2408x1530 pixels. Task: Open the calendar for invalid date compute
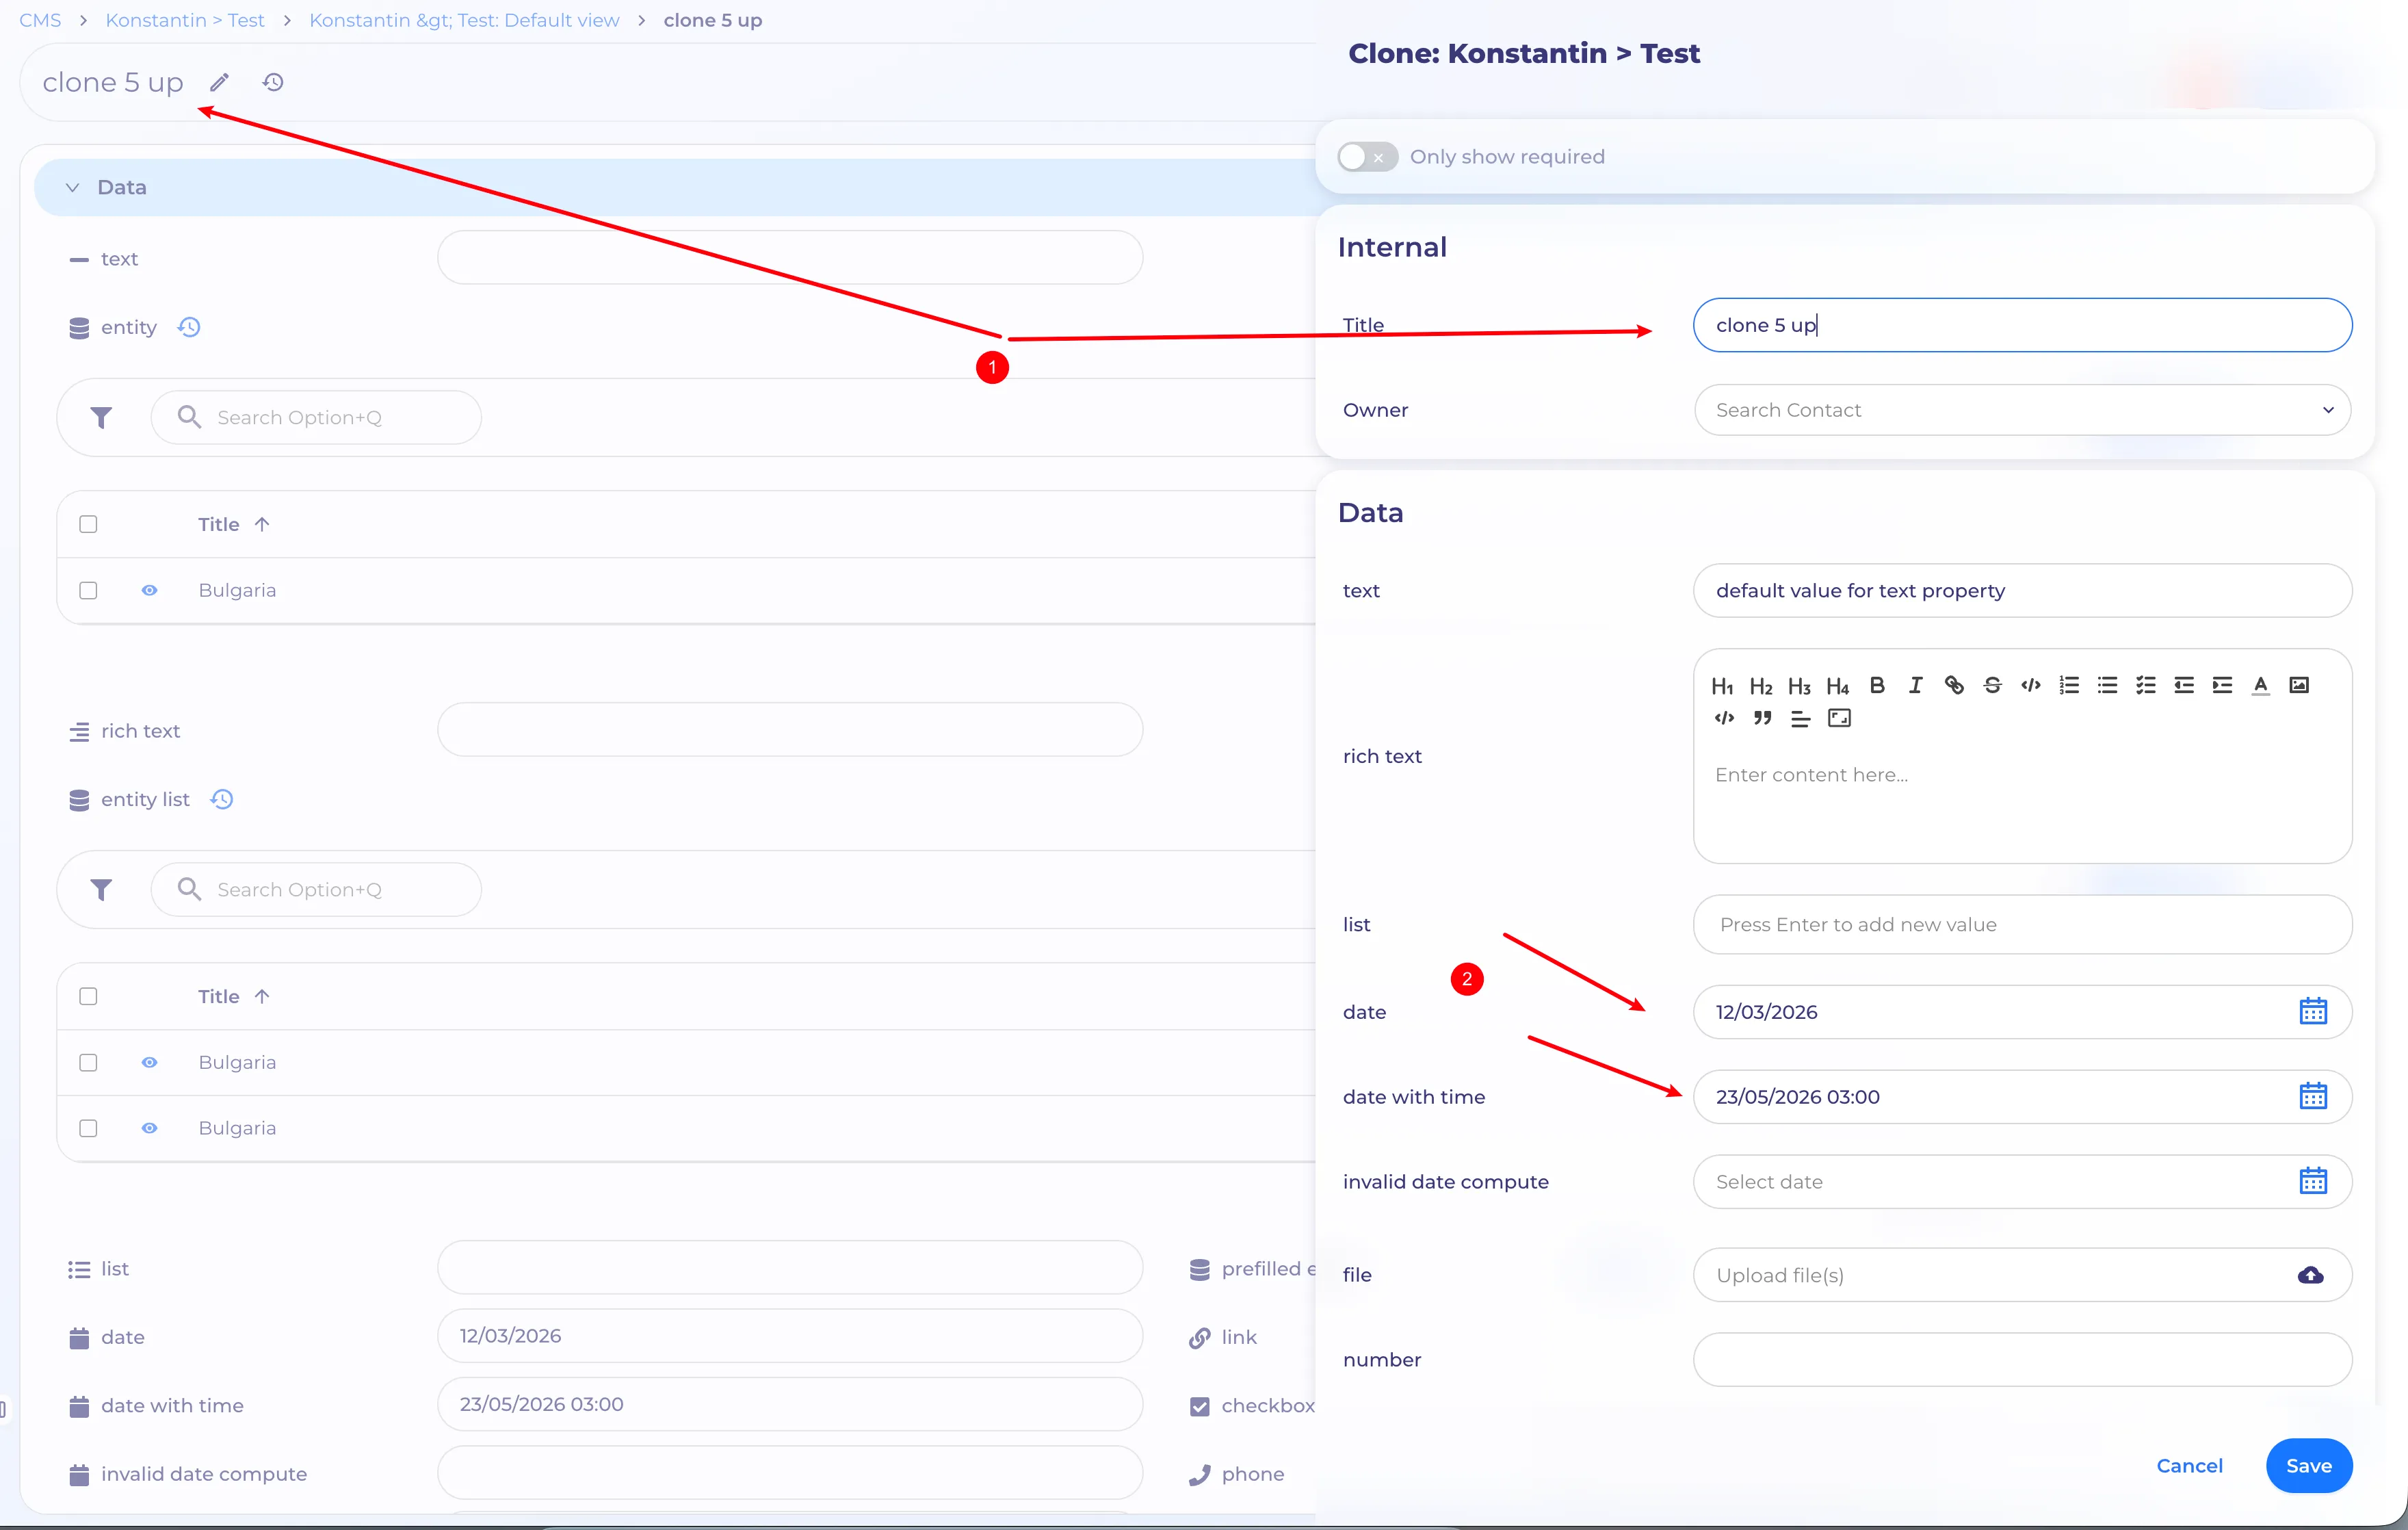point(2312,1181)
